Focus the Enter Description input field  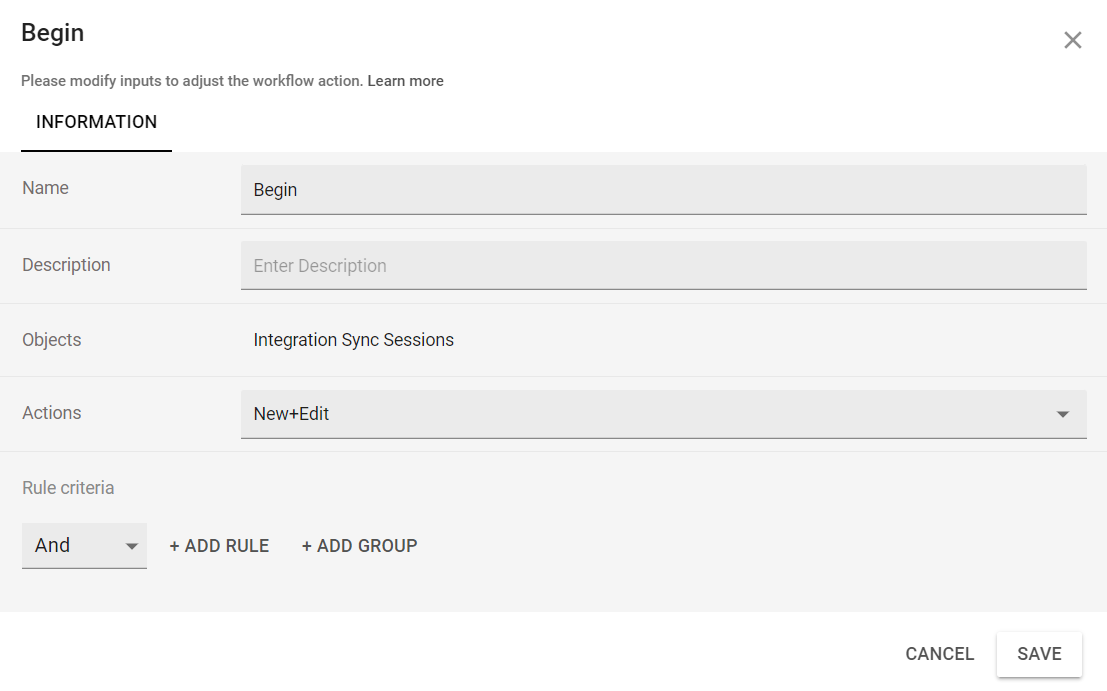[x=662, y=266]
